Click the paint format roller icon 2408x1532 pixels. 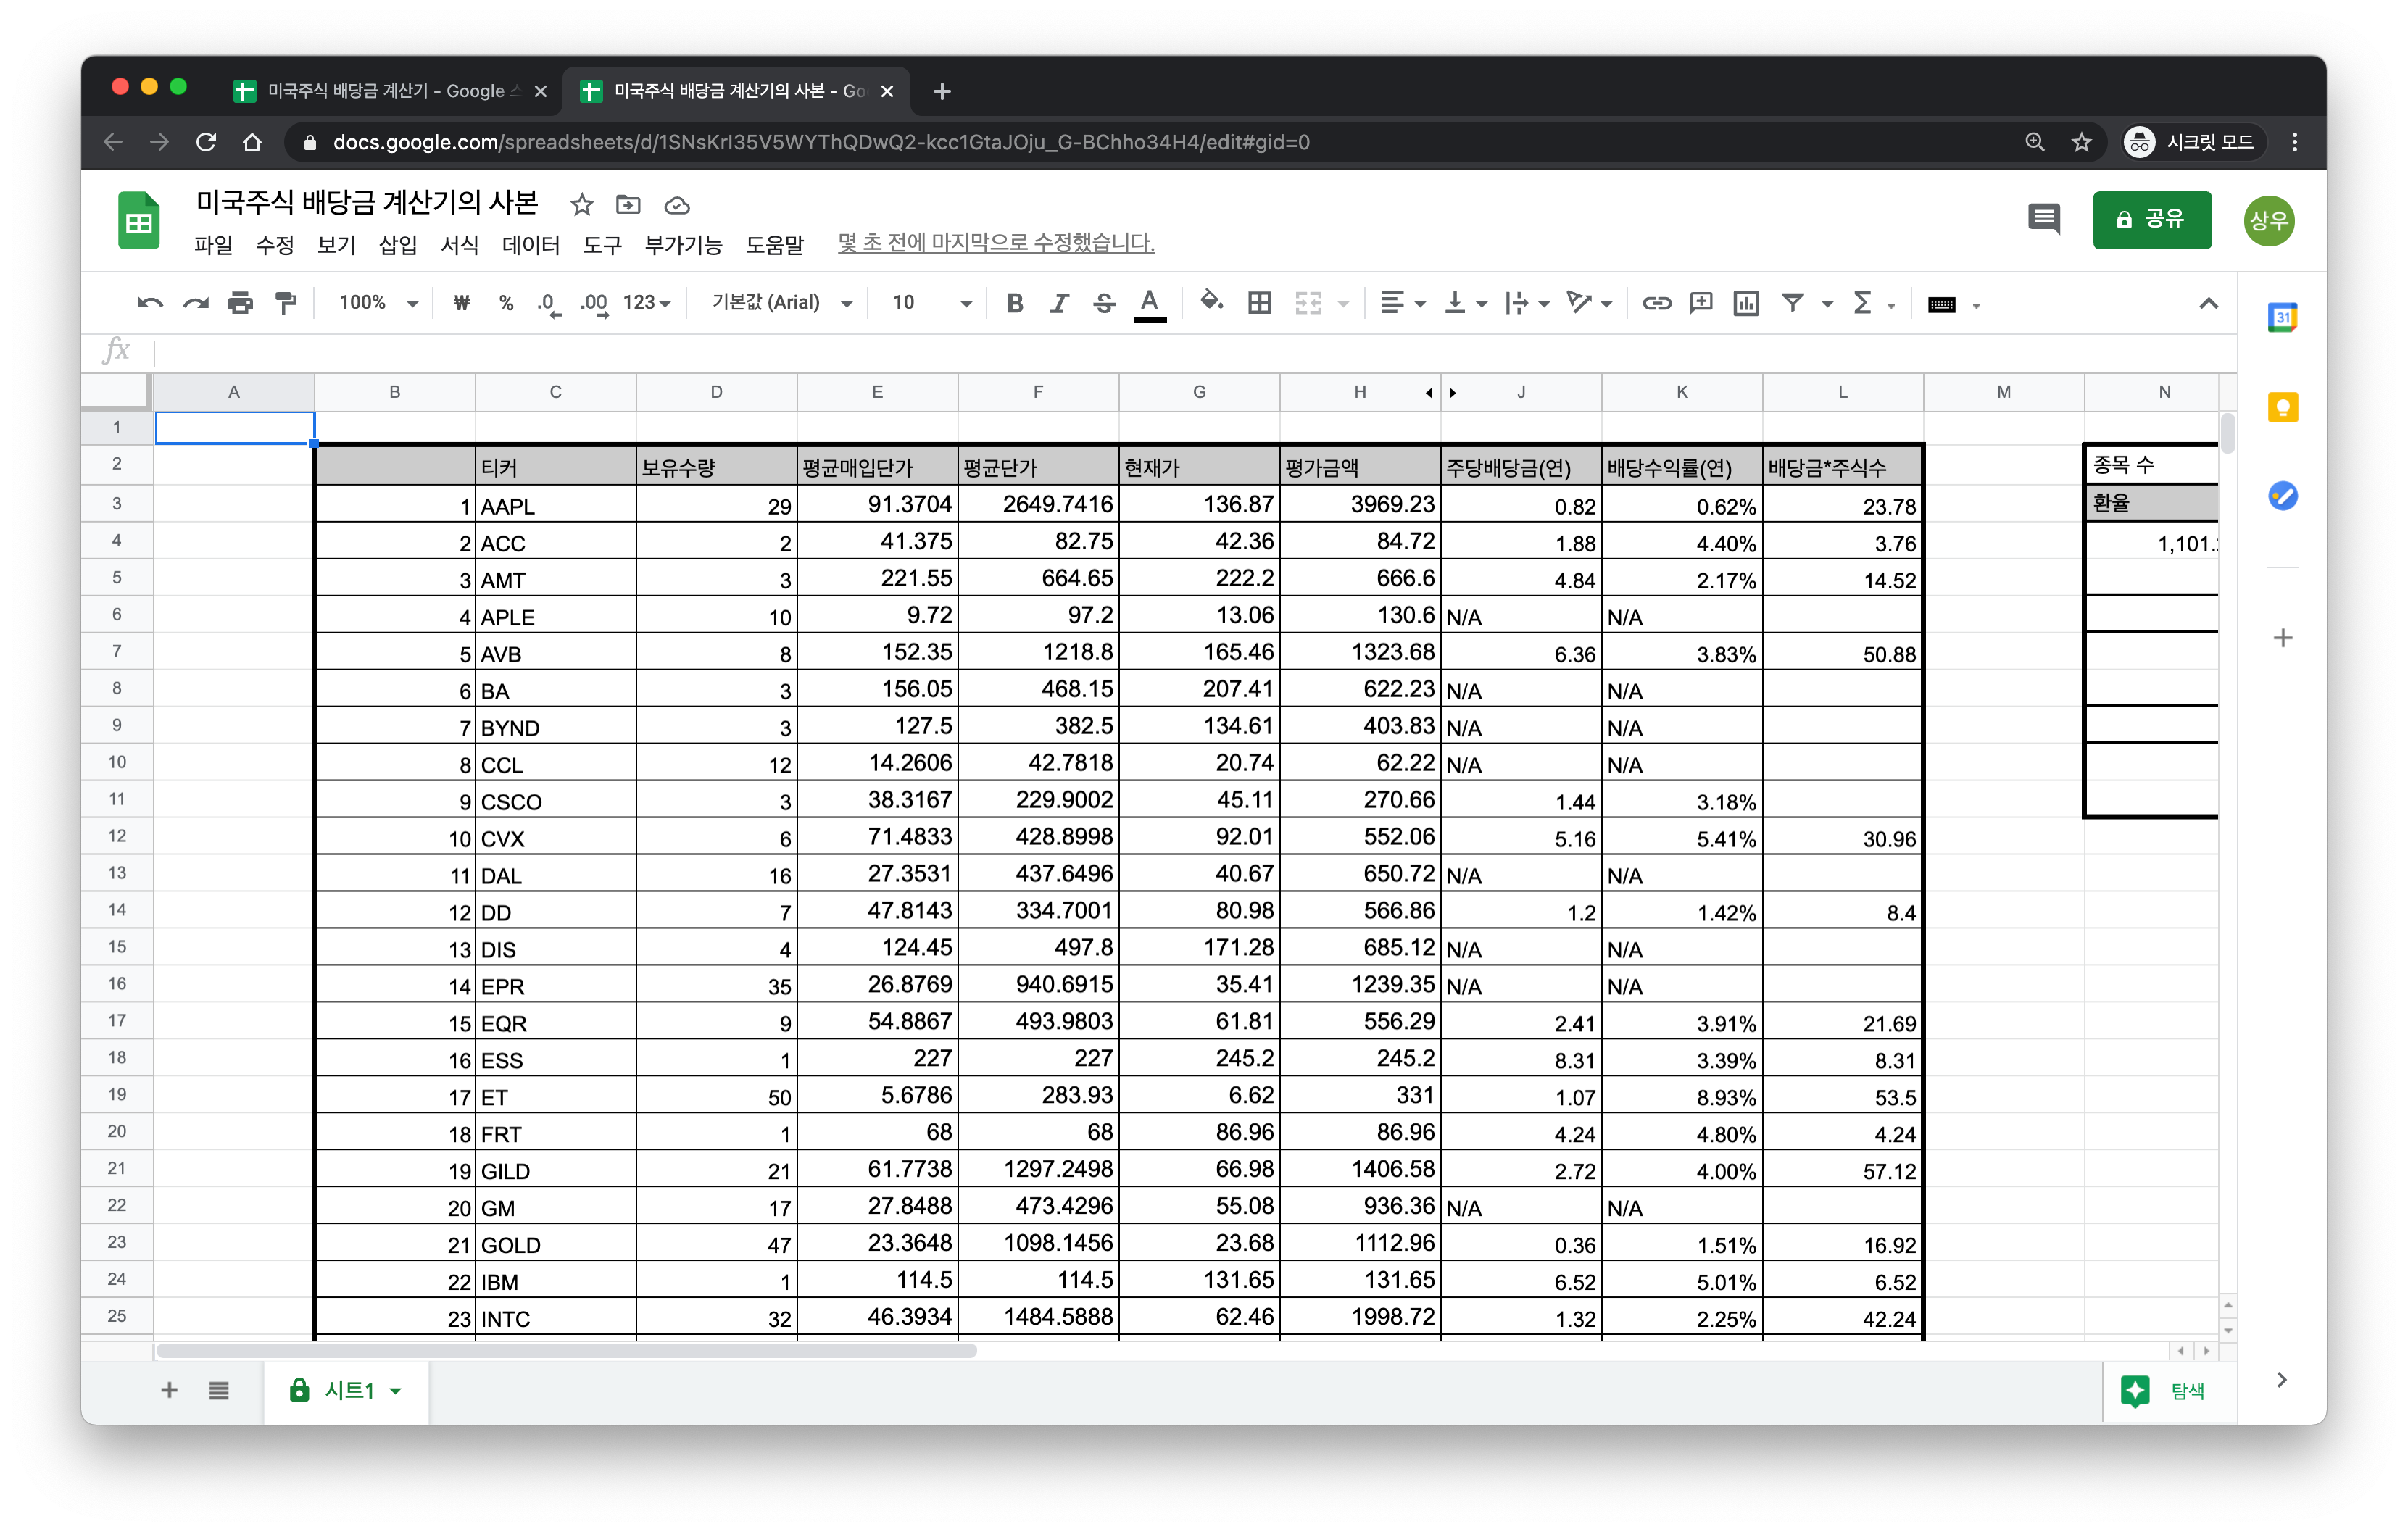pyautogui.click(x=286, y=303)
